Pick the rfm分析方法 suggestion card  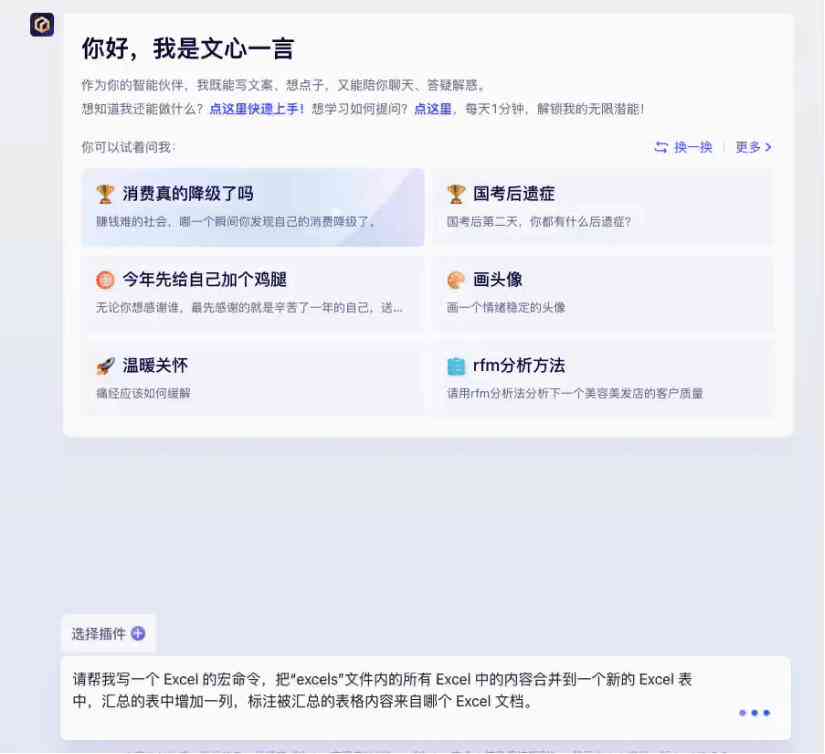point(602,379)
